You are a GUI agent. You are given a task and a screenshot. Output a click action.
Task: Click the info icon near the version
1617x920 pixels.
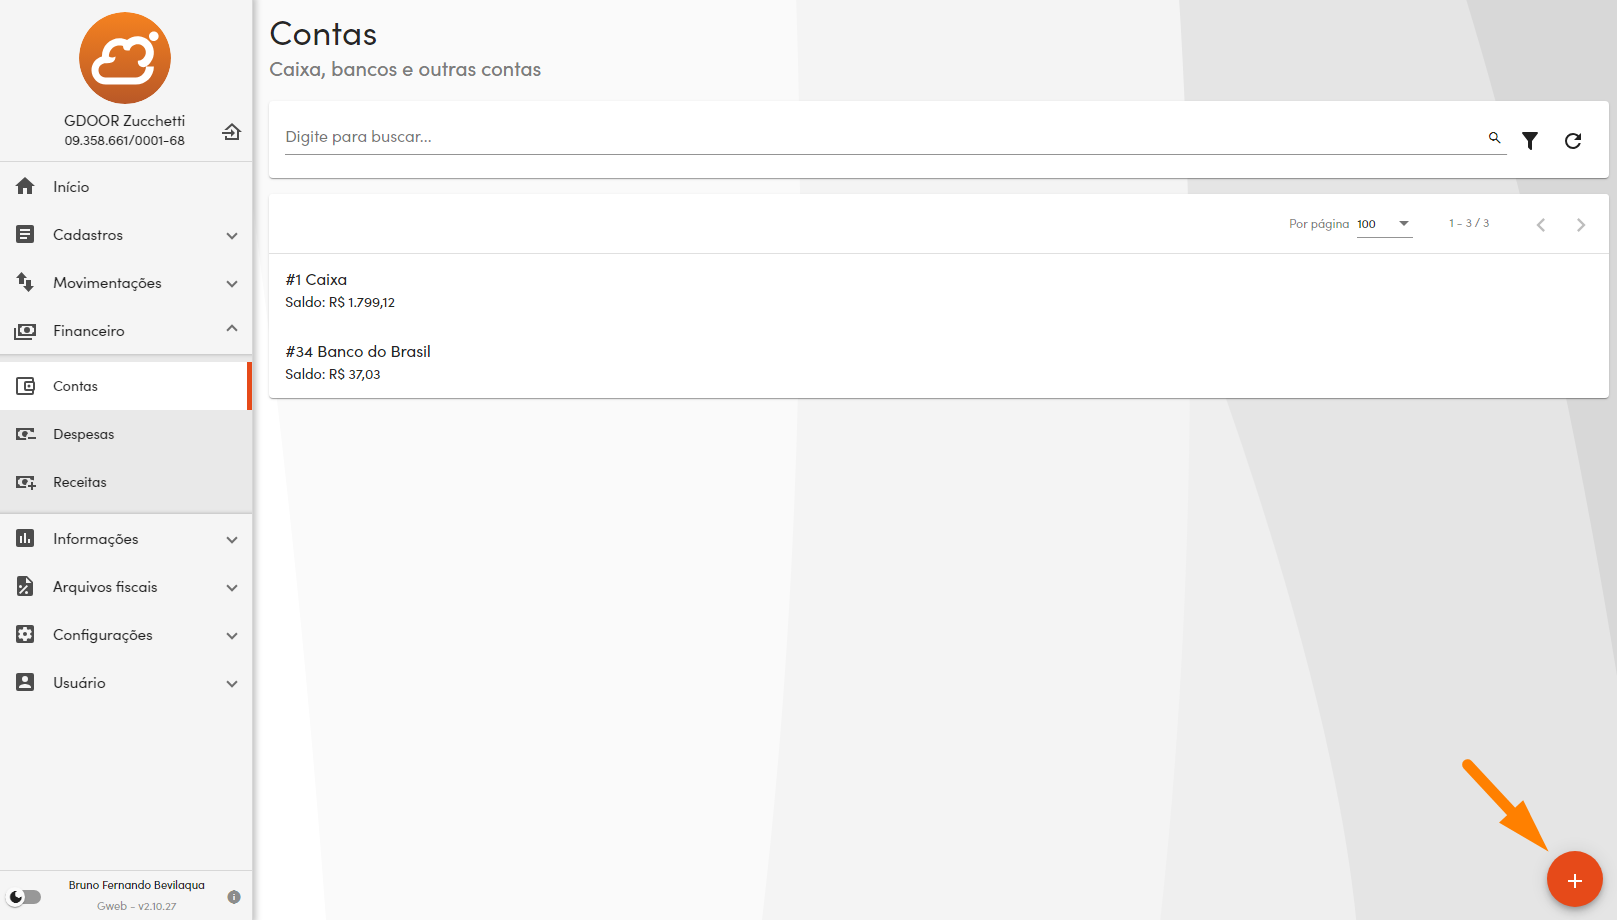(x=234, y=897)
